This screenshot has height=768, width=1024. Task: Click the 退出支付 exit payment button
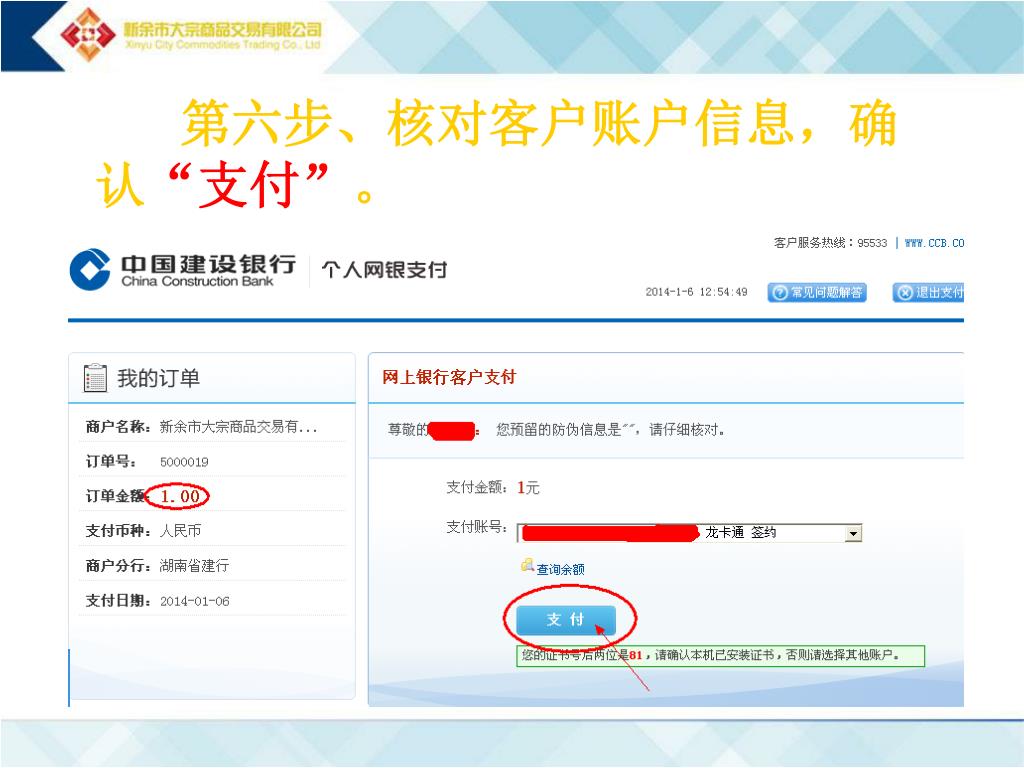coord(929,293)
